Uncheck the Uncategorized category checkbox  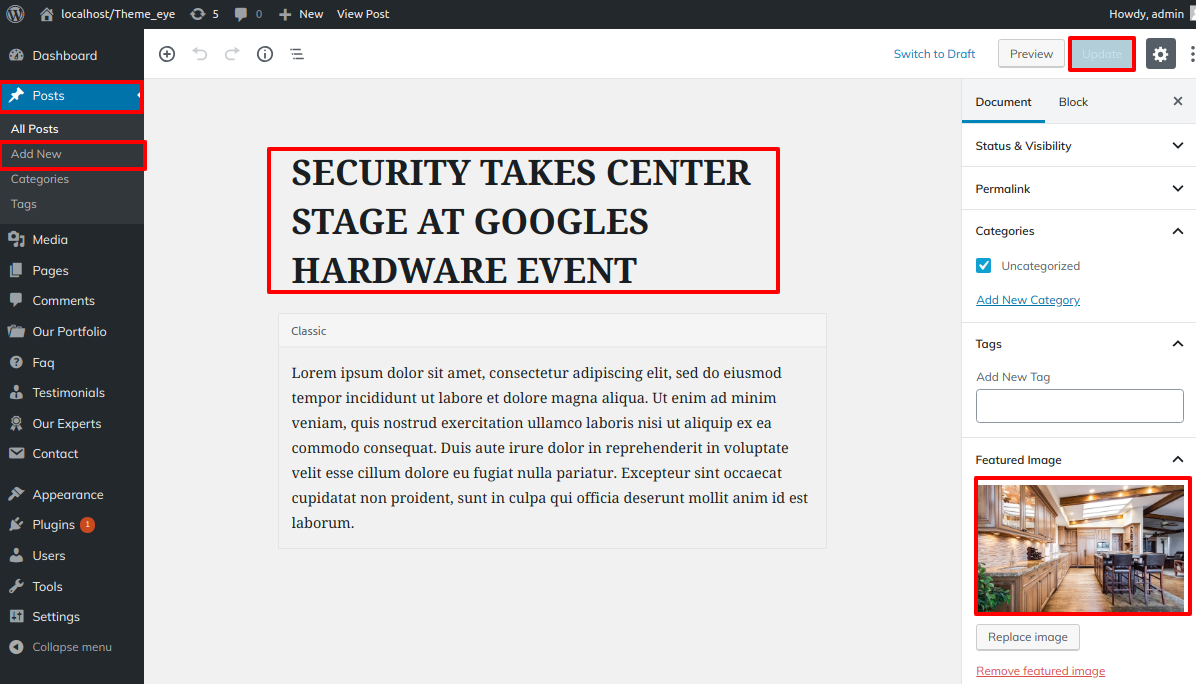tap(984, 266)
